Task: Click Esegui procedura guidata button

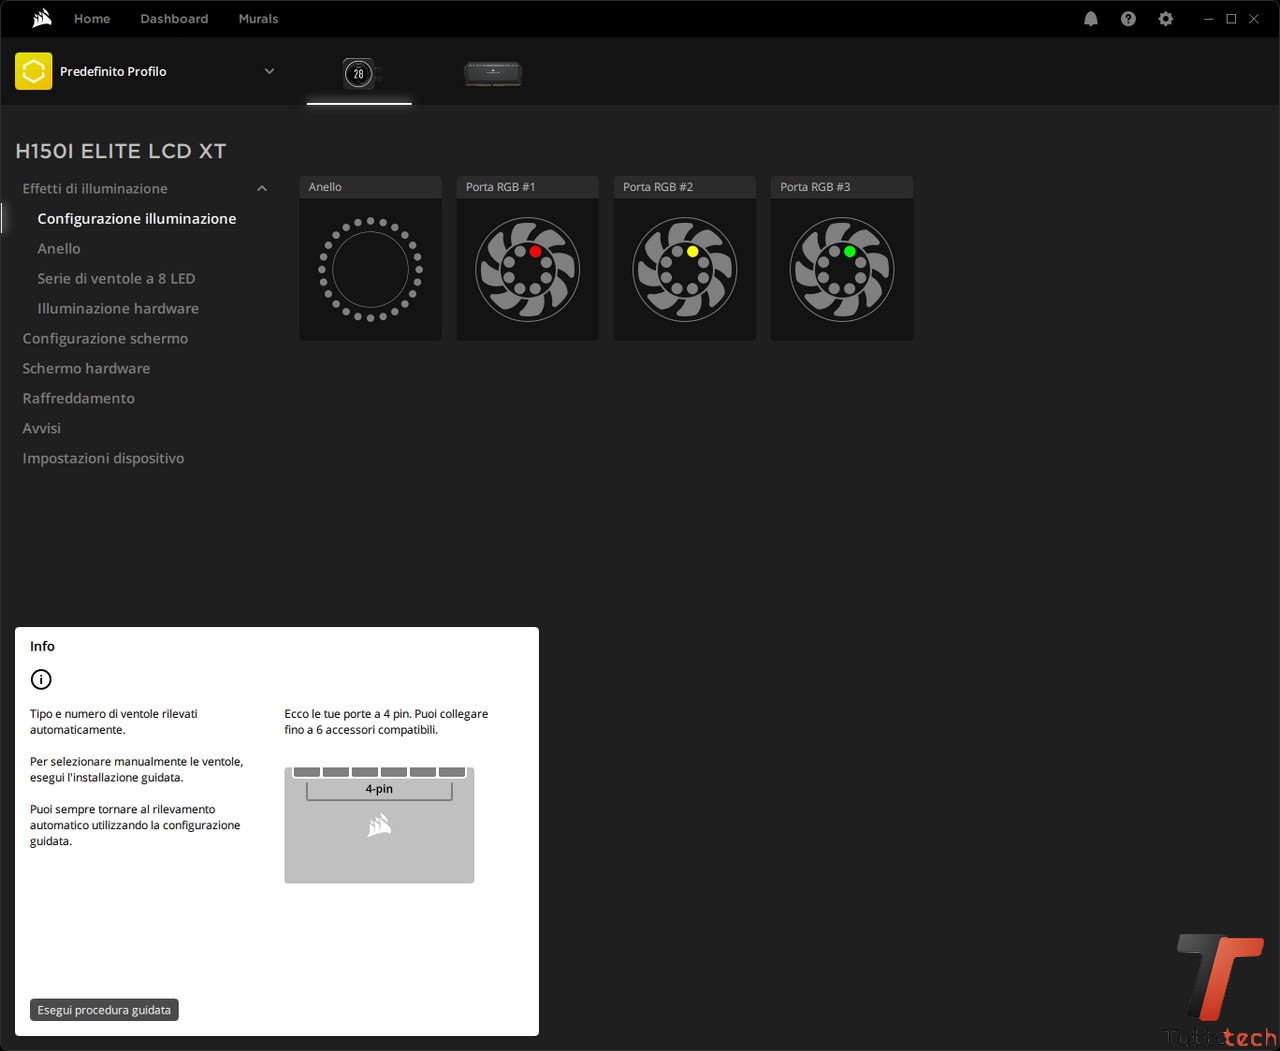Action: pos(104,1010)
